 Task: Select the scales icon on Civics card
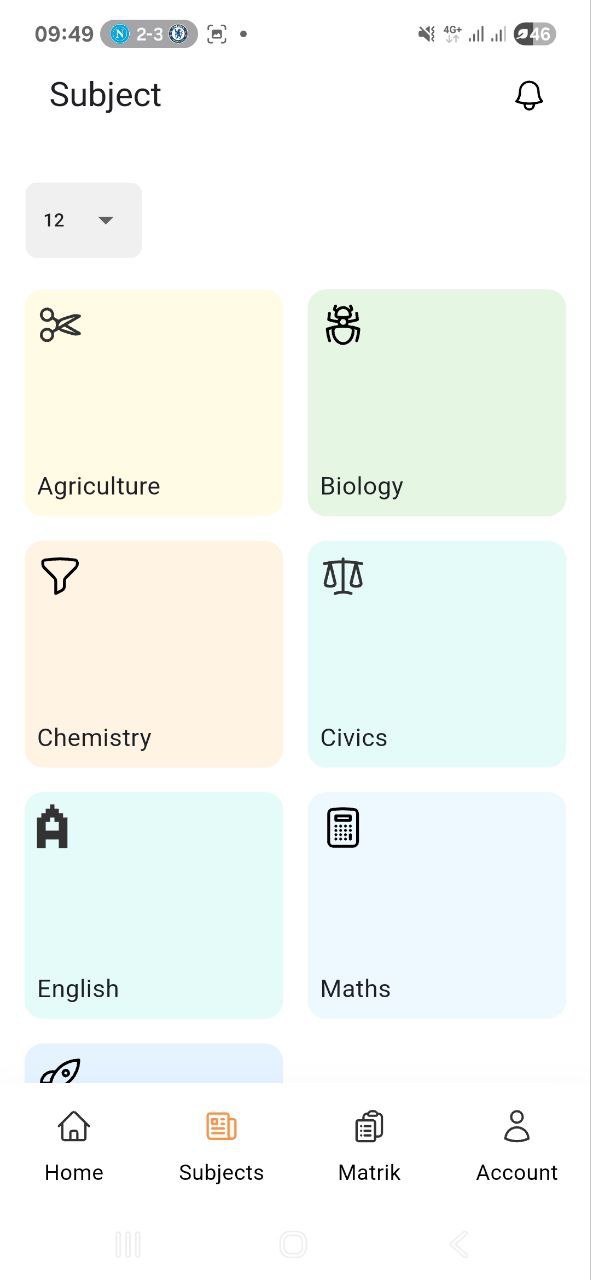pos(343,576)
